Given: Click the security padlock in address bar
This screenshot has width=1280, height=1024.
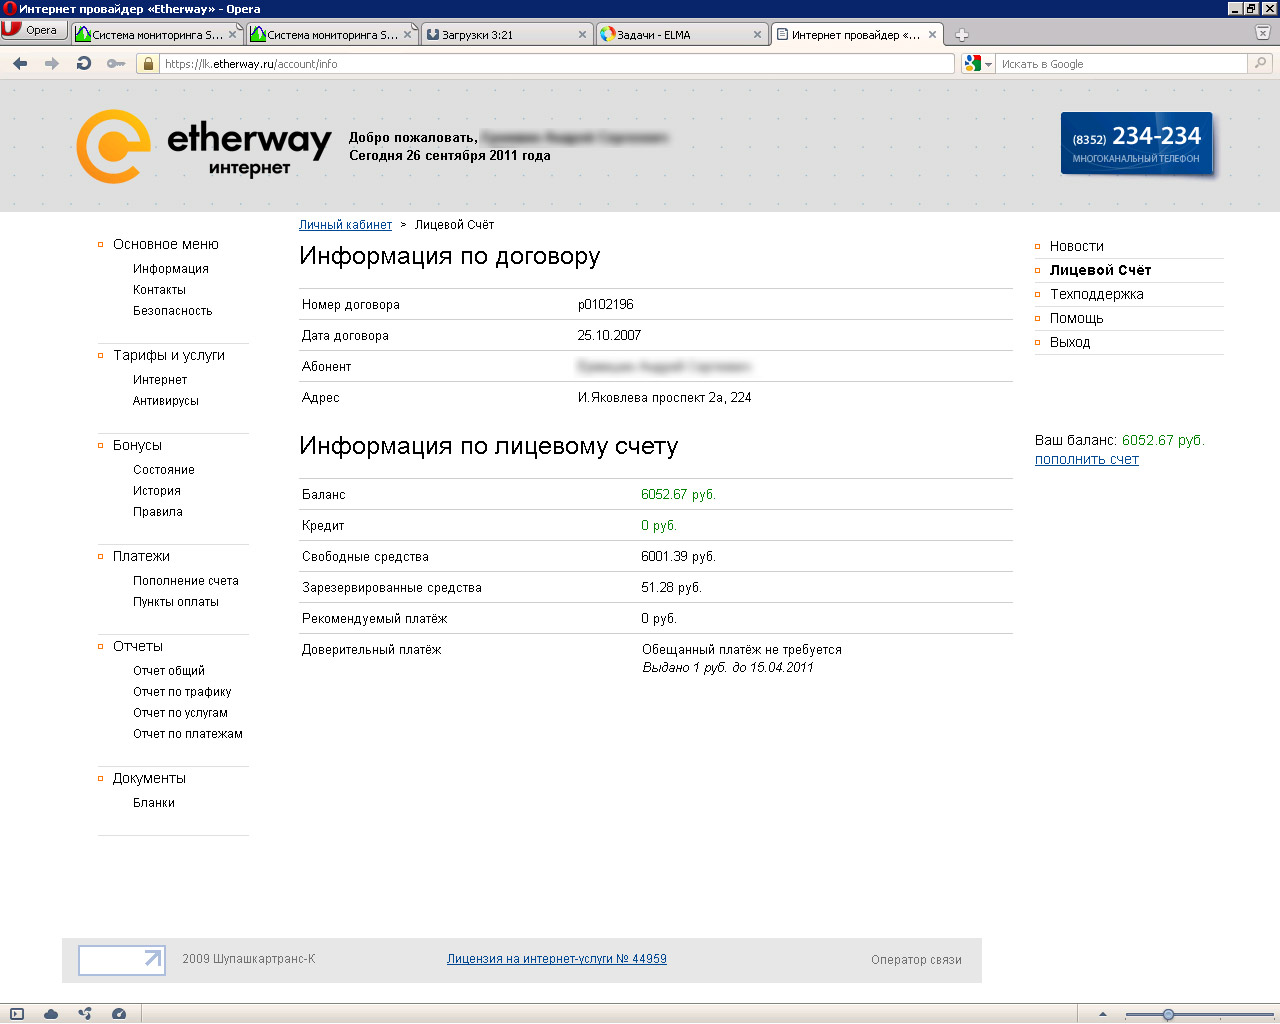Looking at the screenshot, I should click(148, 64).
